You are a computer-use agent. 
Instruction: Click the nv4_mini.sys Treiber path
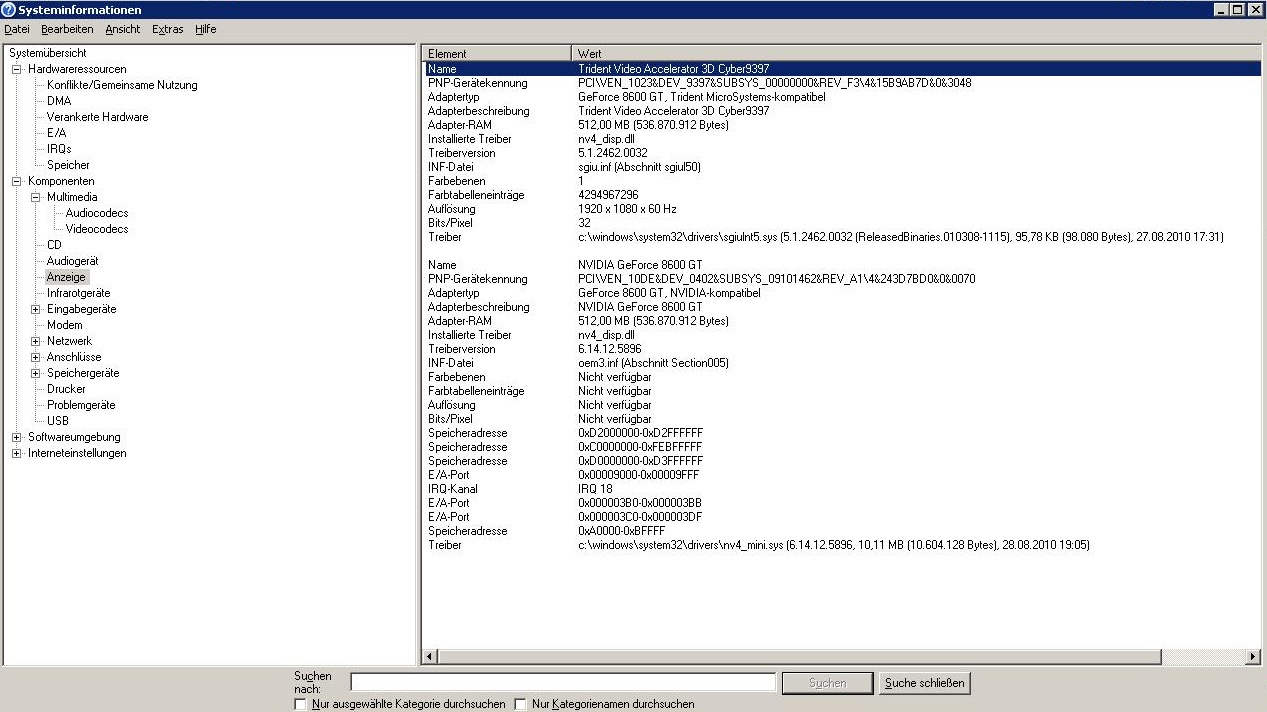[x=834, y=545]
